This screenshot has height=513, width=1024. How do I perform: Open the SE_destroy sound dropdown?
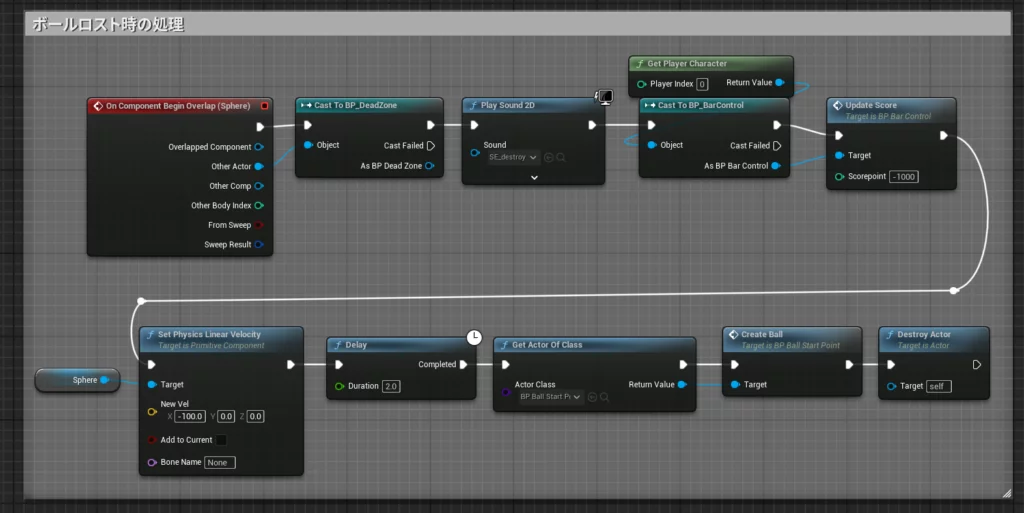pyautogui.click(x=514, y=157)
